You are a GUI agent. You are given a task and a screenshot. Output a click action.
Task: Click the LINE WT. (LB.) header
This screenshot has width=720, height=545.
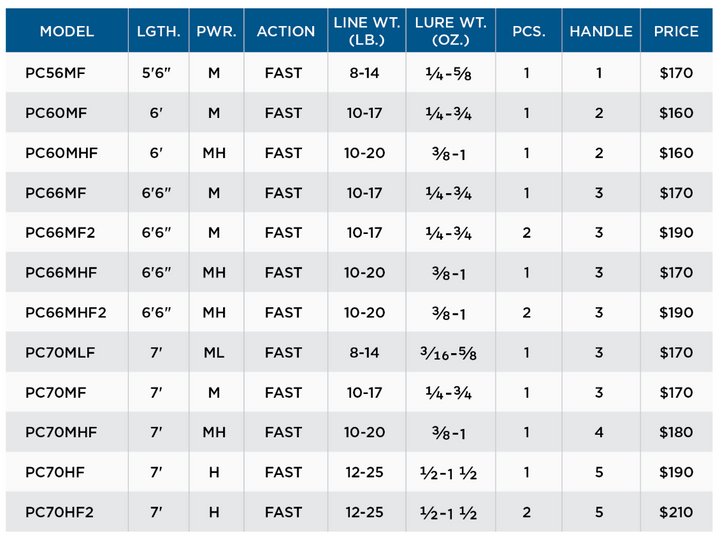[366, 31]
